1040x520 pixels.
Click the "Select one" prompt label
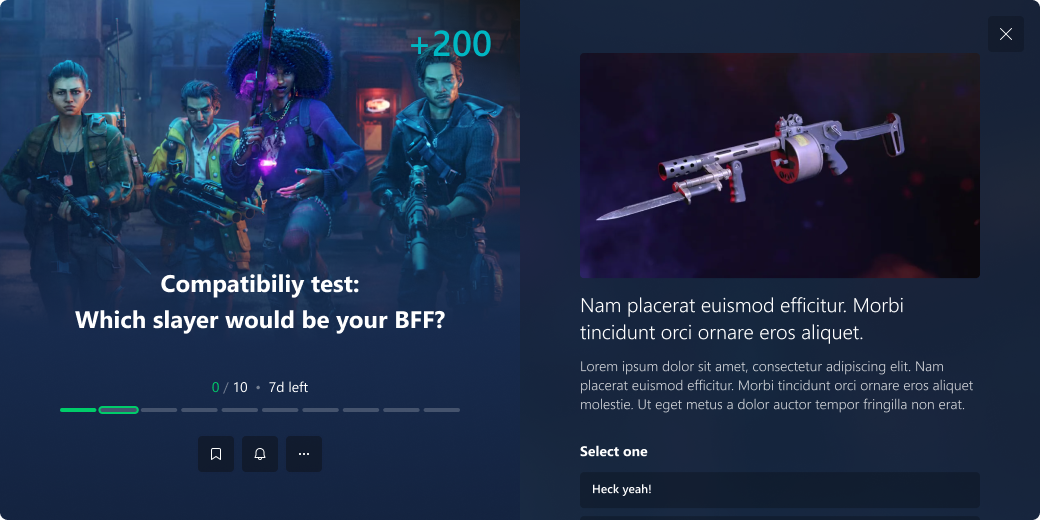pos(614,452)
